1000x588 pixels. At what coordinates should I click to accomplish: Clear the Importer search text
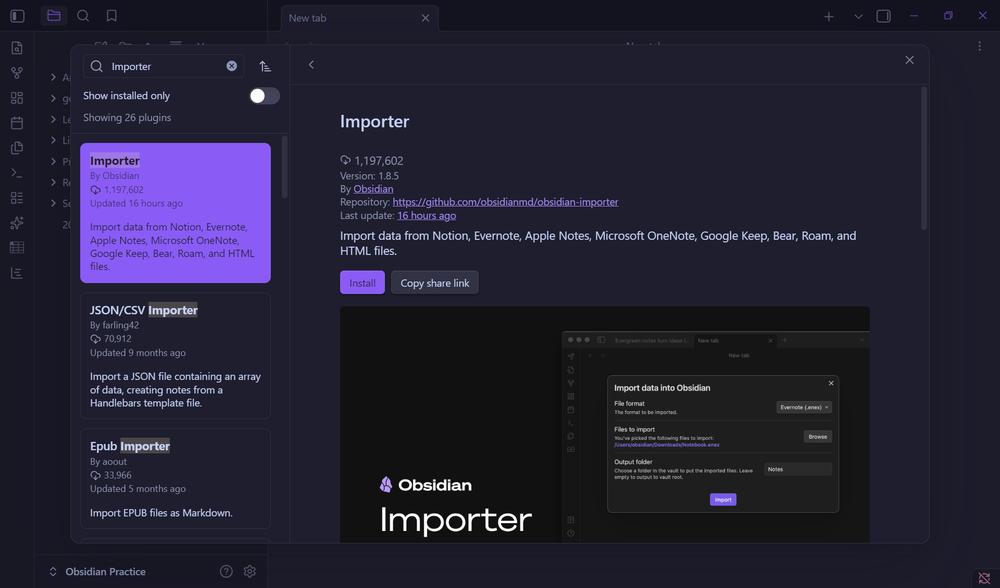(x=232, y=66)
